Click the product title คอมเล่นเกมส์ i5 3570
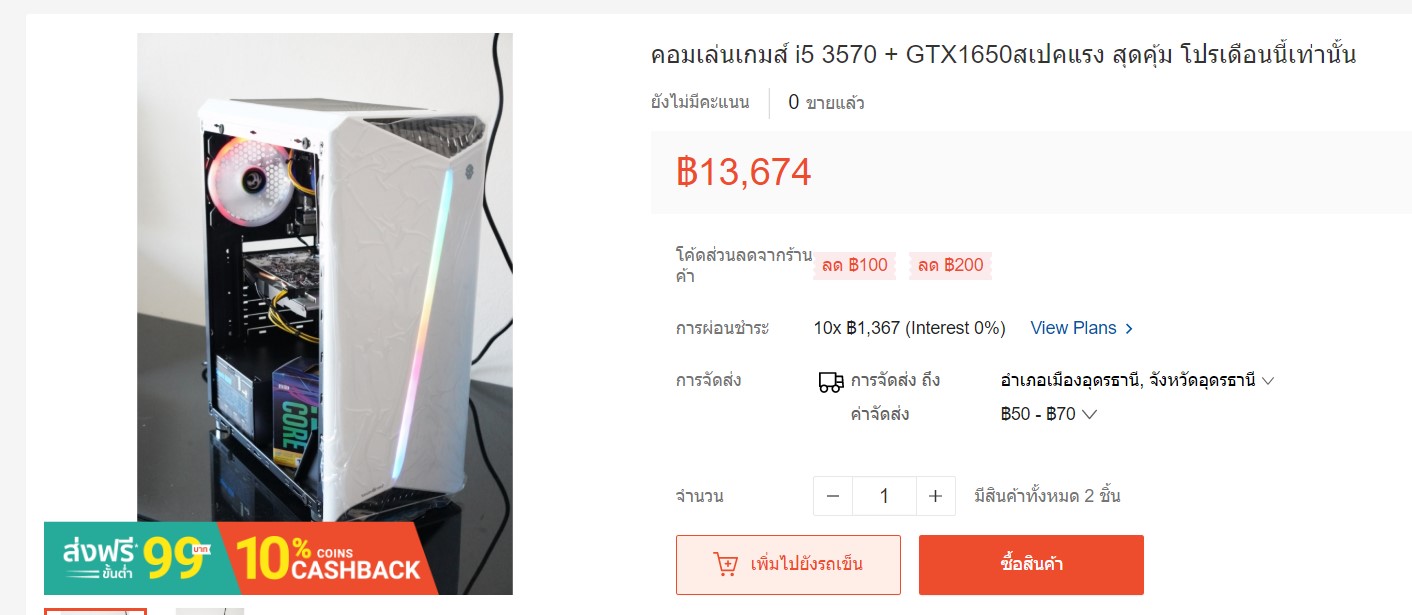Image resolution: width=1412 pixels, height=615 pixels. click(x=1003, y=54)
